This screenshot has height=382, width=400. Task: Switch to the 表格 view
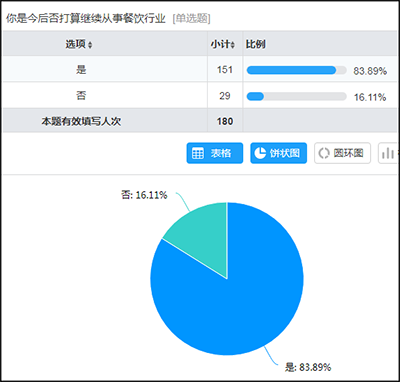[215, 153]
